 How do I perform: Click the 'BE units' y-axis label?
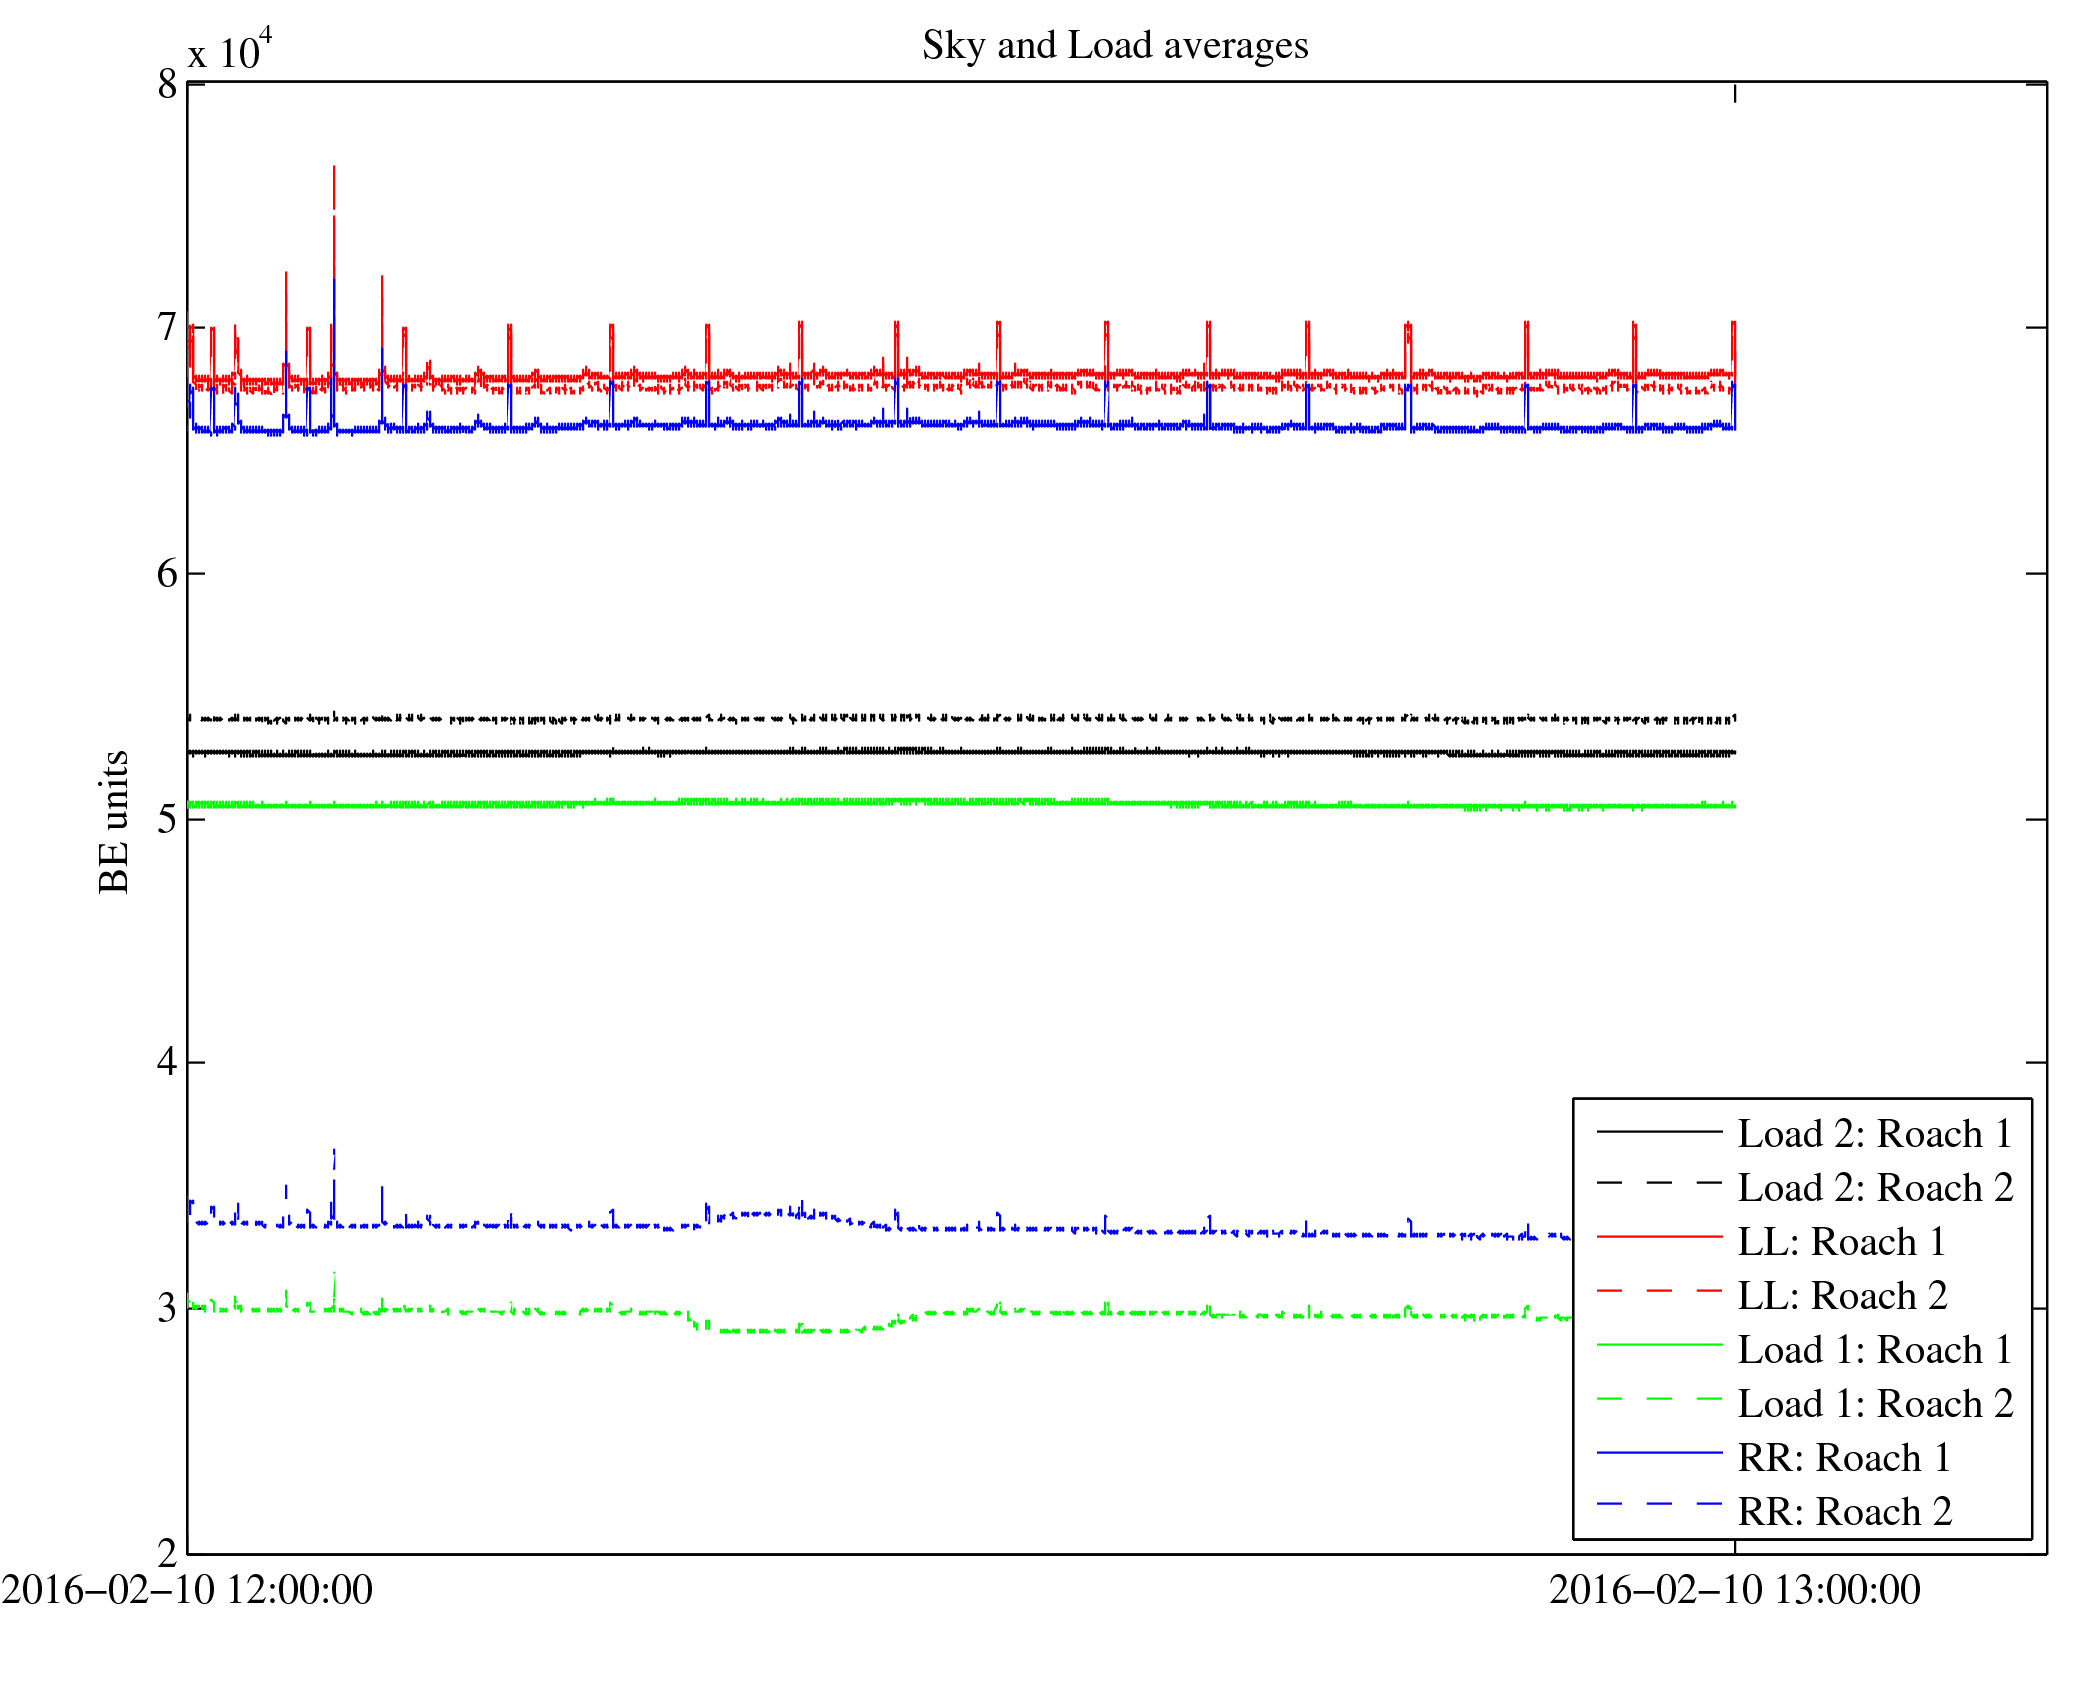click(x=114, y=821)
